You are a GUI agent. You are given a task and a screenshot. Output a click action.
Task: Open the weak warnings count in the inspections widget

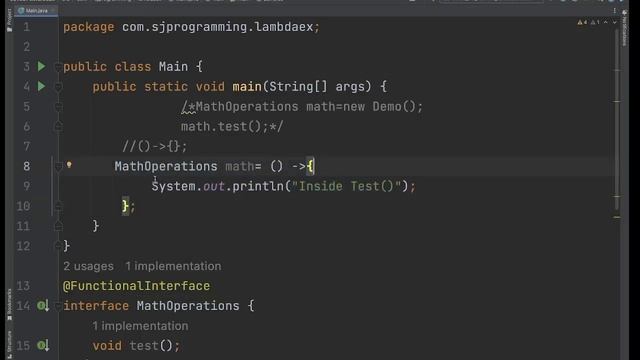[x=595, y=22]
